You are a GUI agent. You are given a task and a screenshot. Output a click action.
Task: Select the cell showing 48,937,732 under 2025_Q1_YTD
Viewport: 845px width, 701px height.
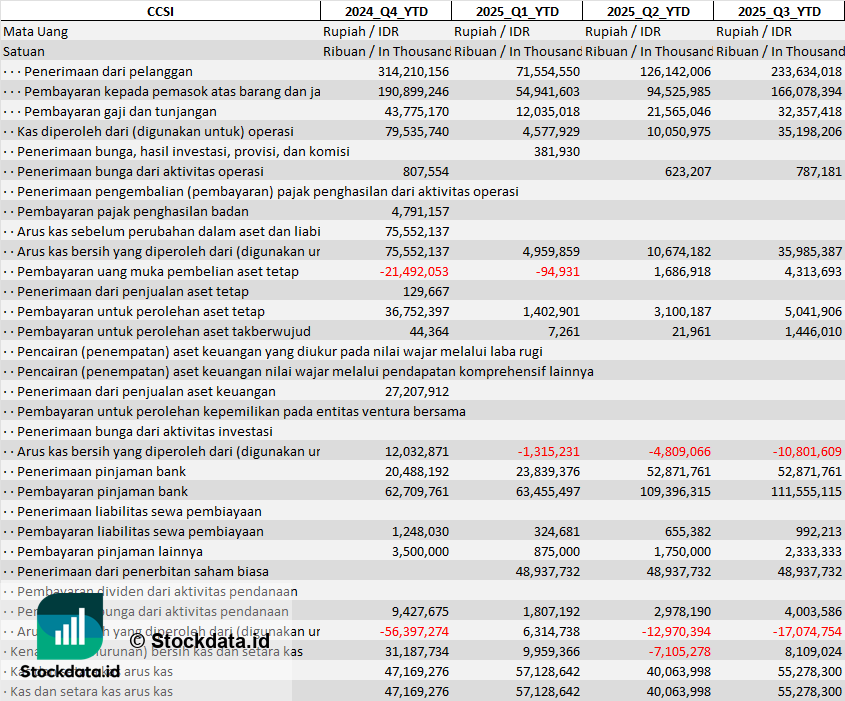[x=548, y=571]
